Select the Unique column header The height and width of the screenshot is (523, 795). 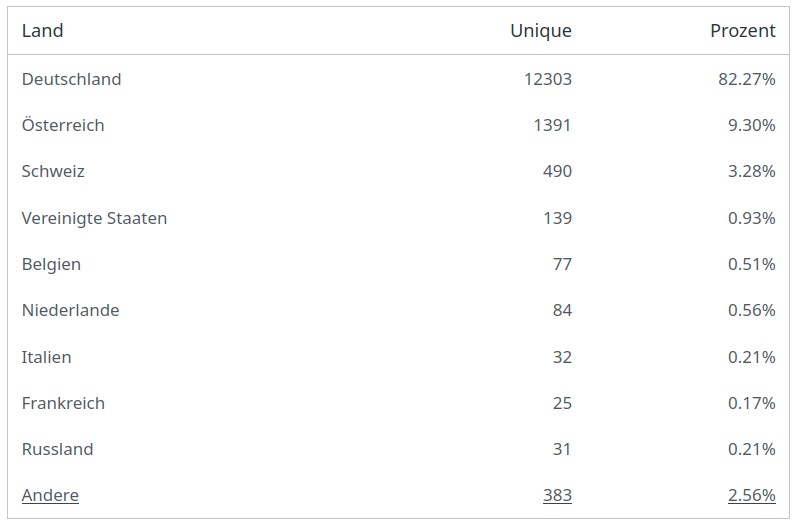pos(541,31)
